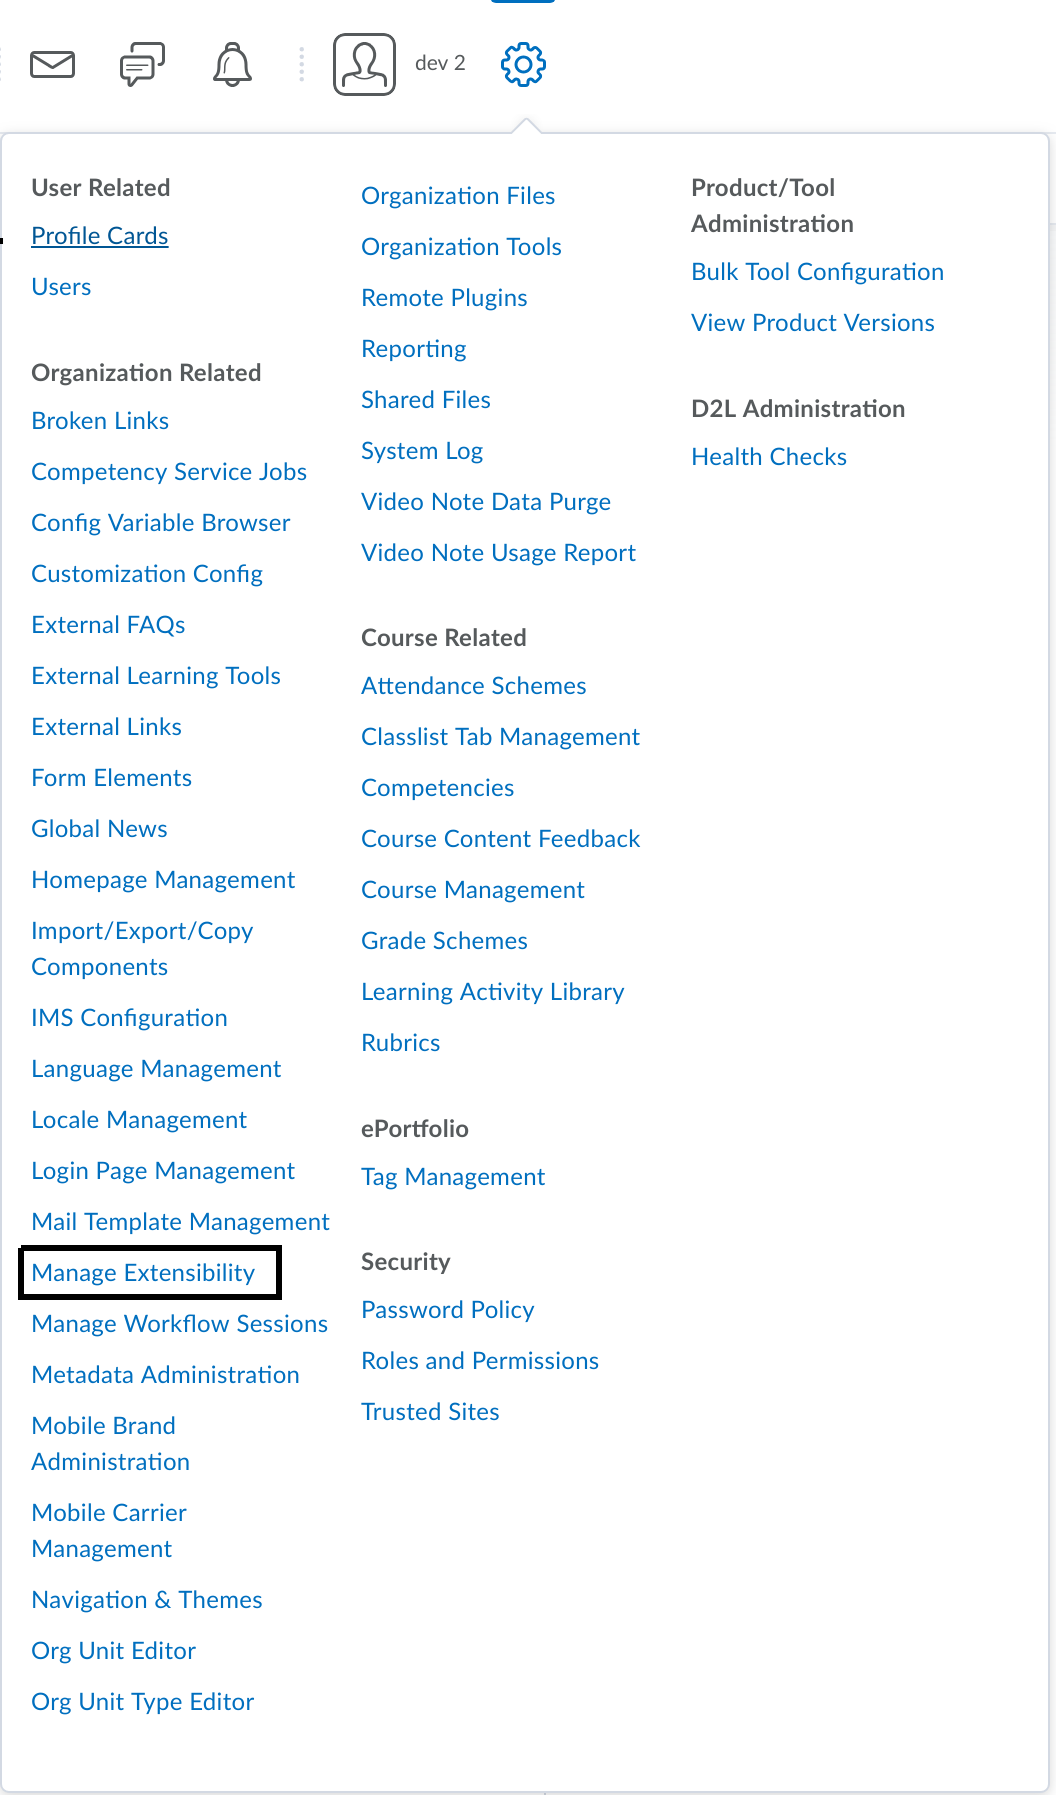The width and height of the screenshot is (1056, 1795).
Task: Navigate to Roles and Permissions
Action: (x=480, y=1361)
